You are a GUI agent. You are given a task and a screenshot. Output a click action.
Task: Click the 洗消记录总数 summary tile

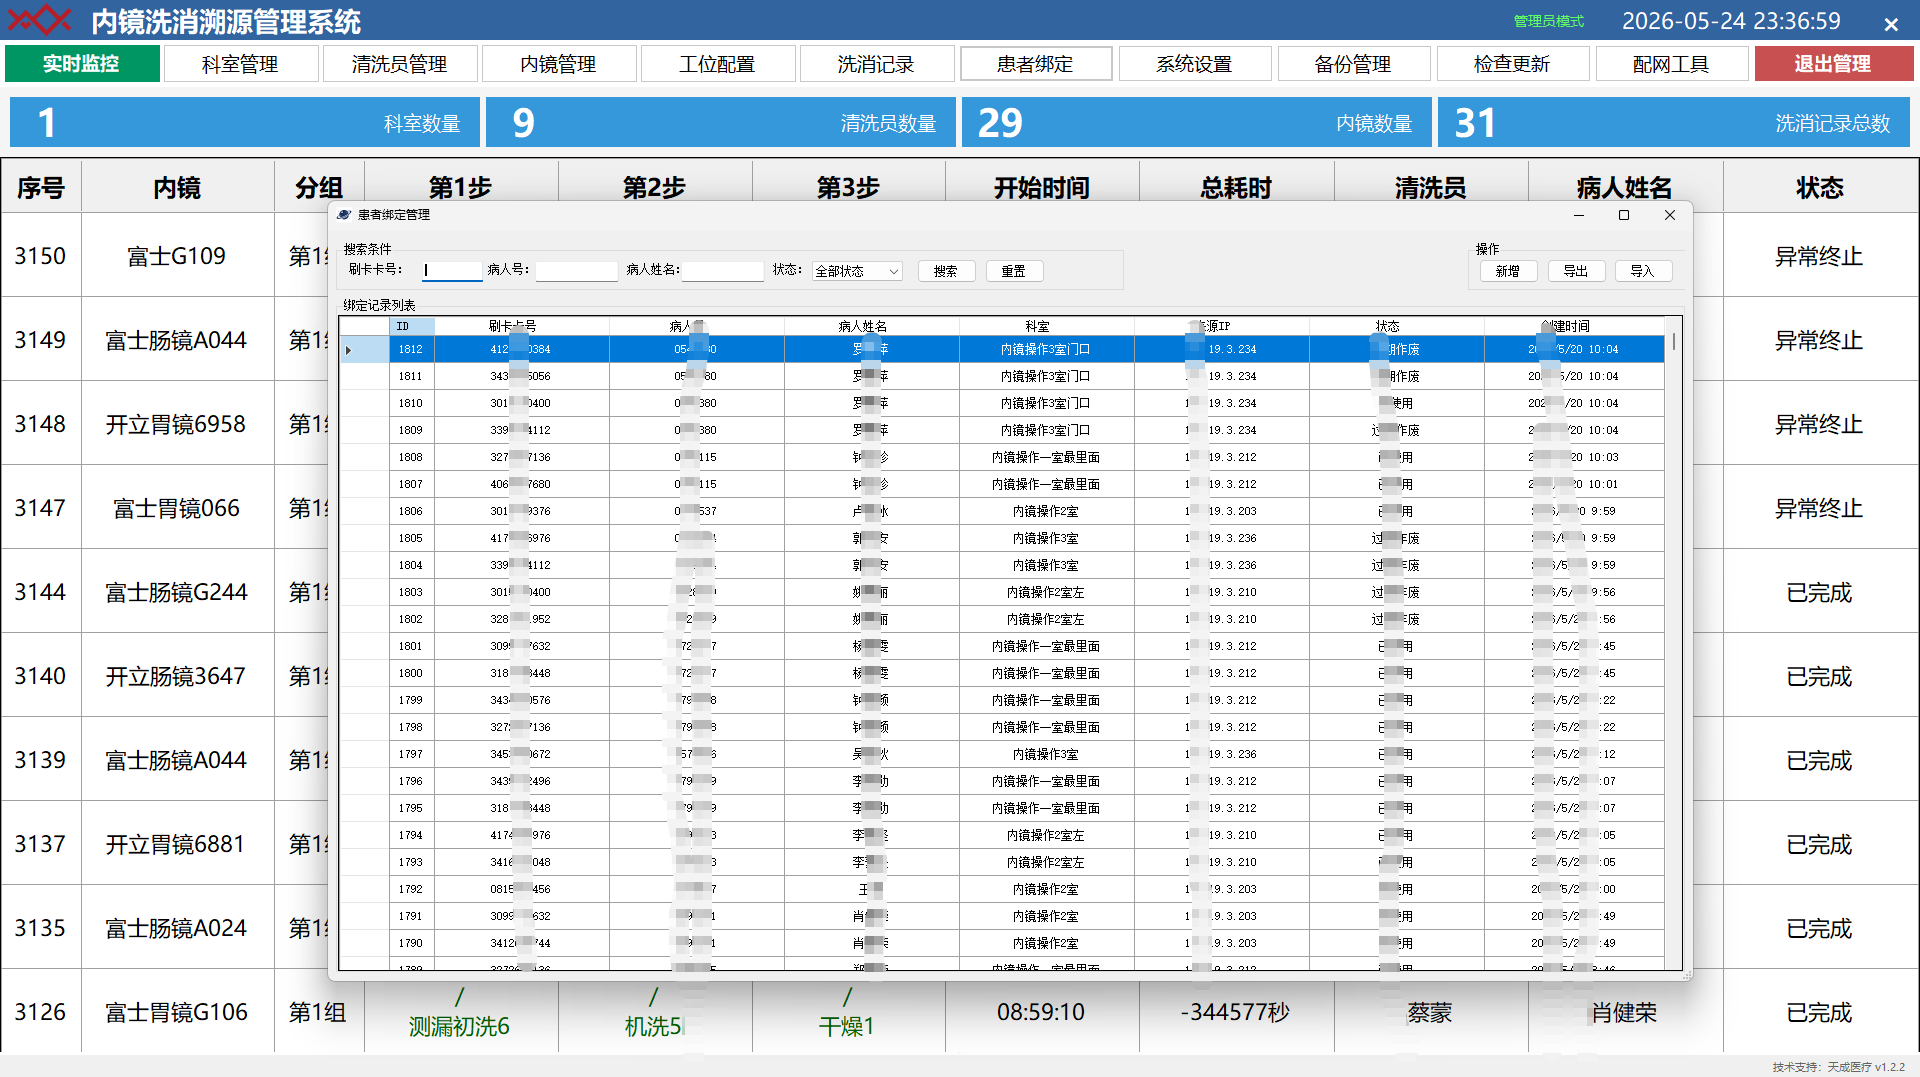[1674, 123]
